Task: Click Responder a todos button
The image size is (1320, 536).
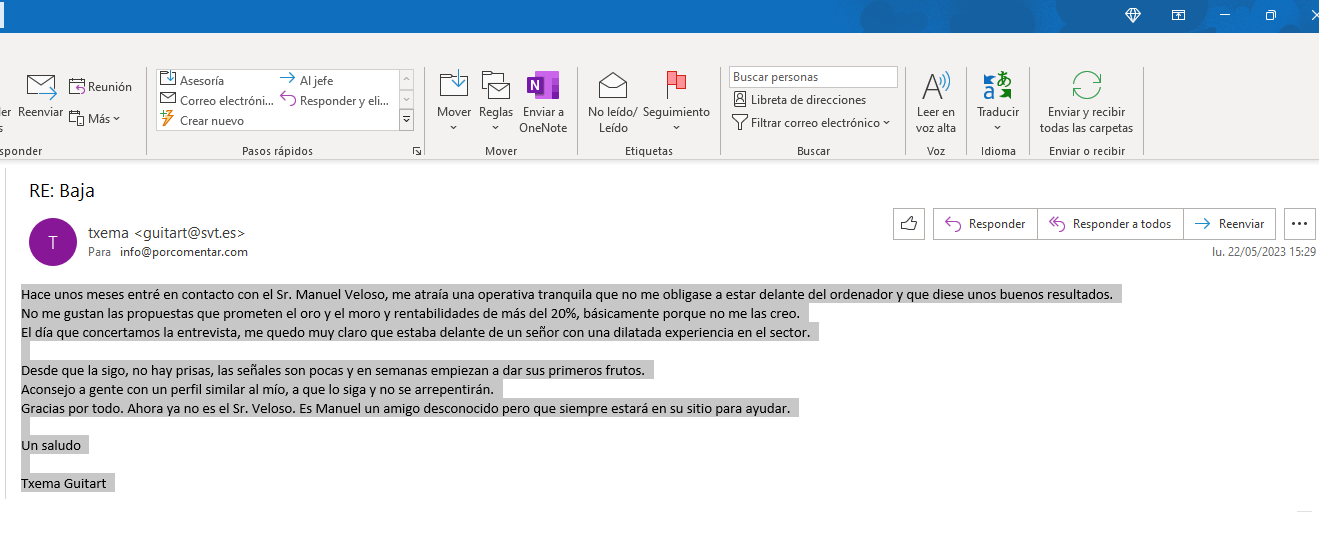Action: click(x=1110, y=224)
